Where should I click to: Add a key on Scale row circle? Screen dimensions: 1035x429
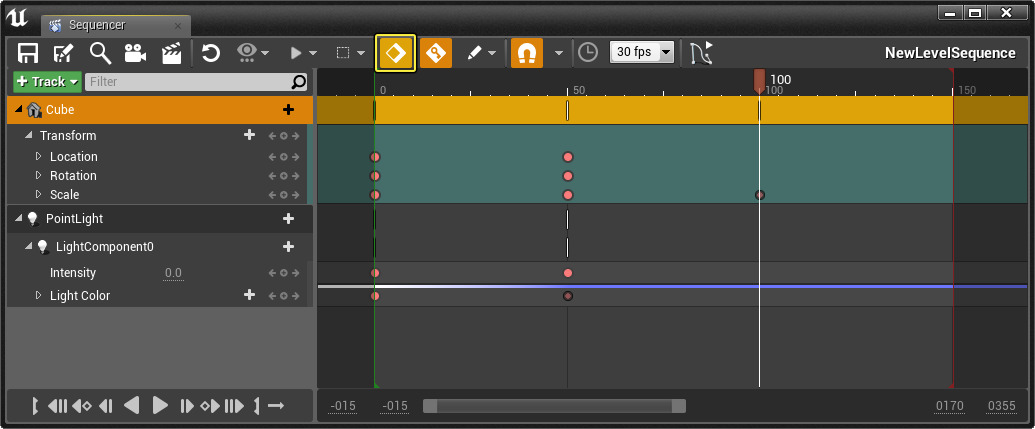point(284,195)
